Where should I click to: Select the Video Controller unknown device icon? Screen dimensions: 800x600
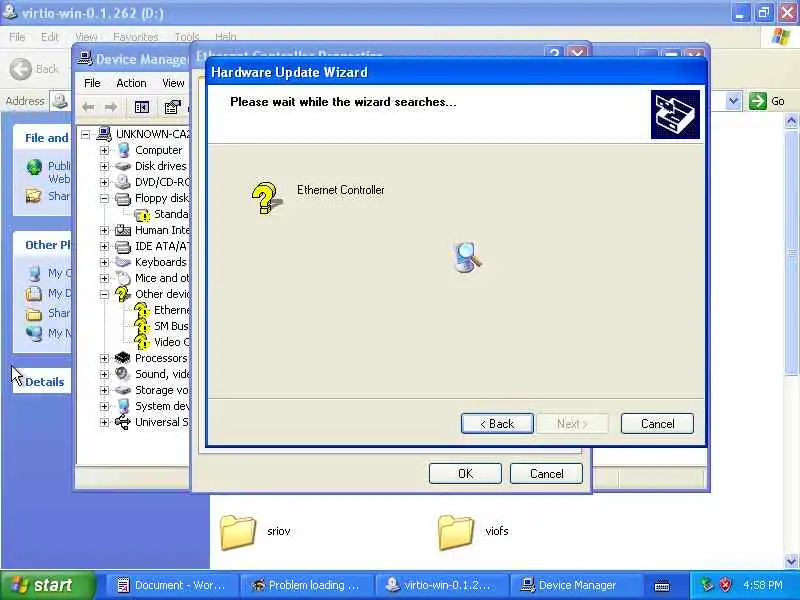coord(141,342)
